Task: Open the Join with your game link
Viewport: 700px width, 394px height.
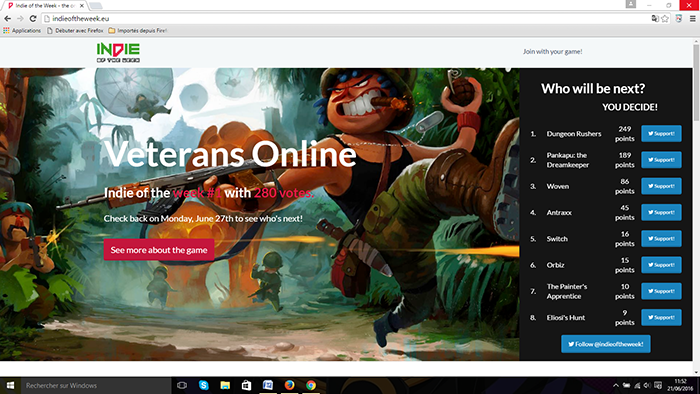Action: 552,51
